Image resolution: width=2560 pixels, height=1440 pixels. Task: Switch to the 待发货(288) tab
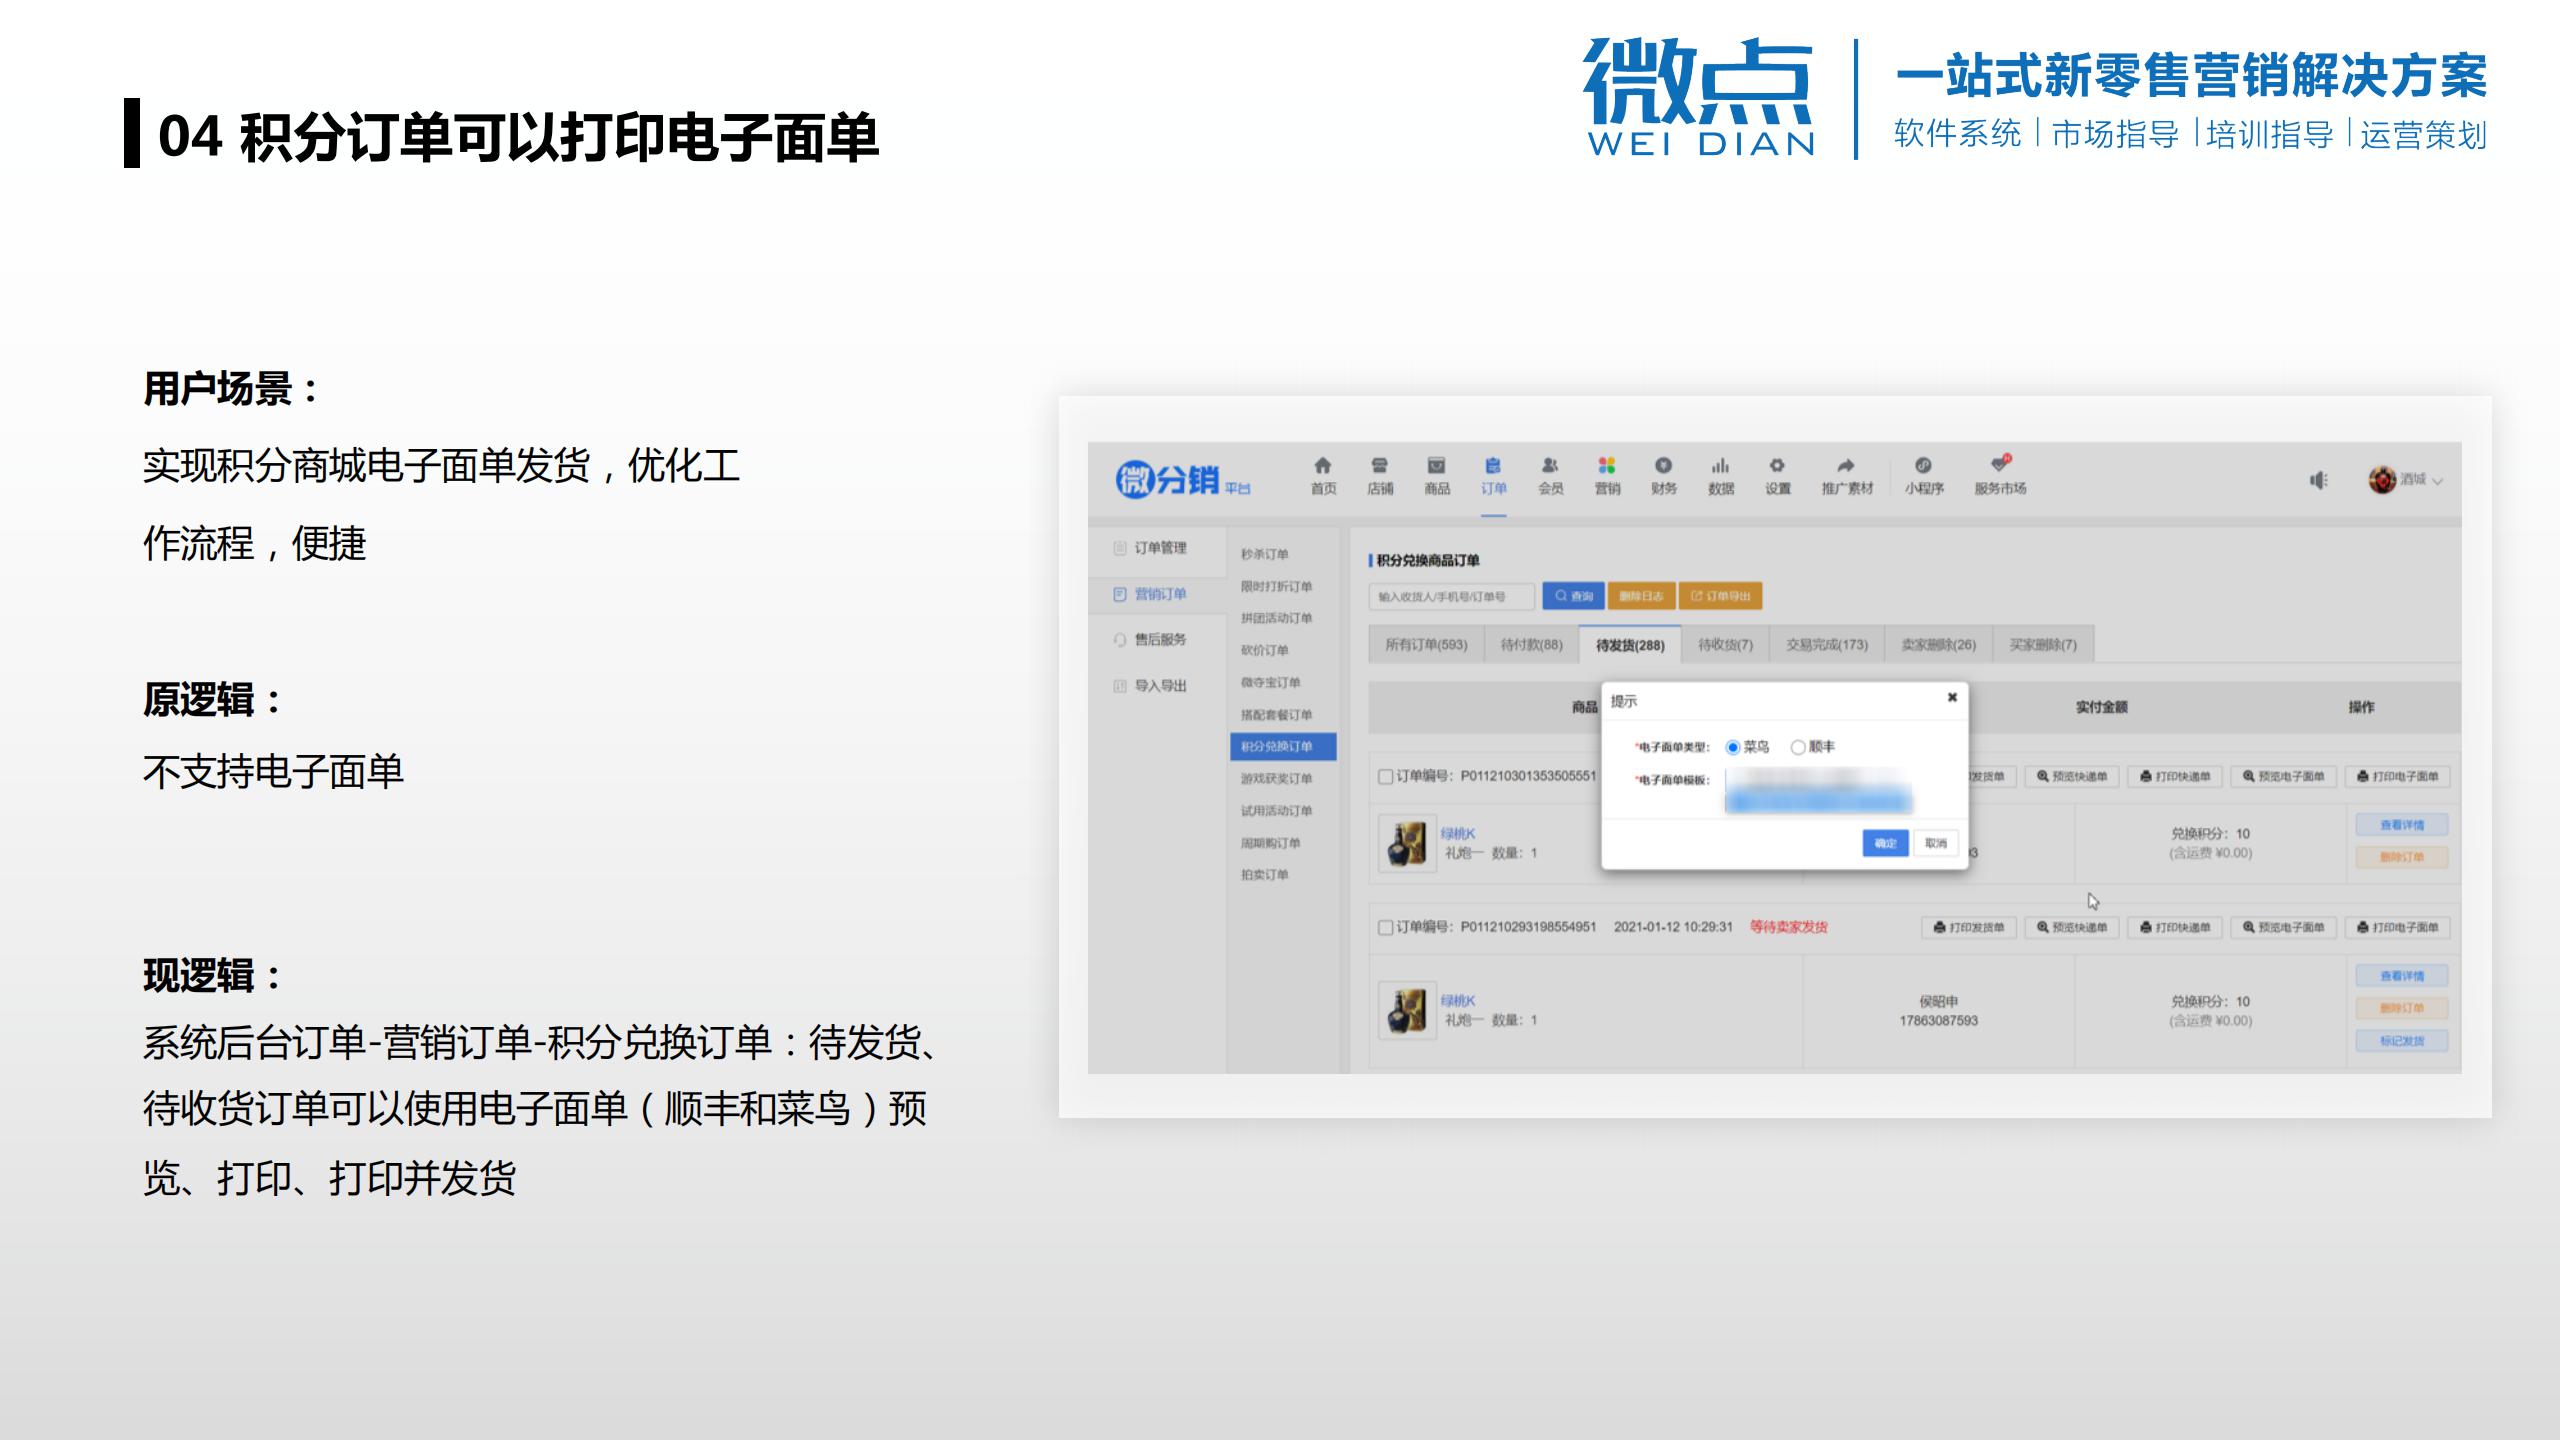point(1630,645)
